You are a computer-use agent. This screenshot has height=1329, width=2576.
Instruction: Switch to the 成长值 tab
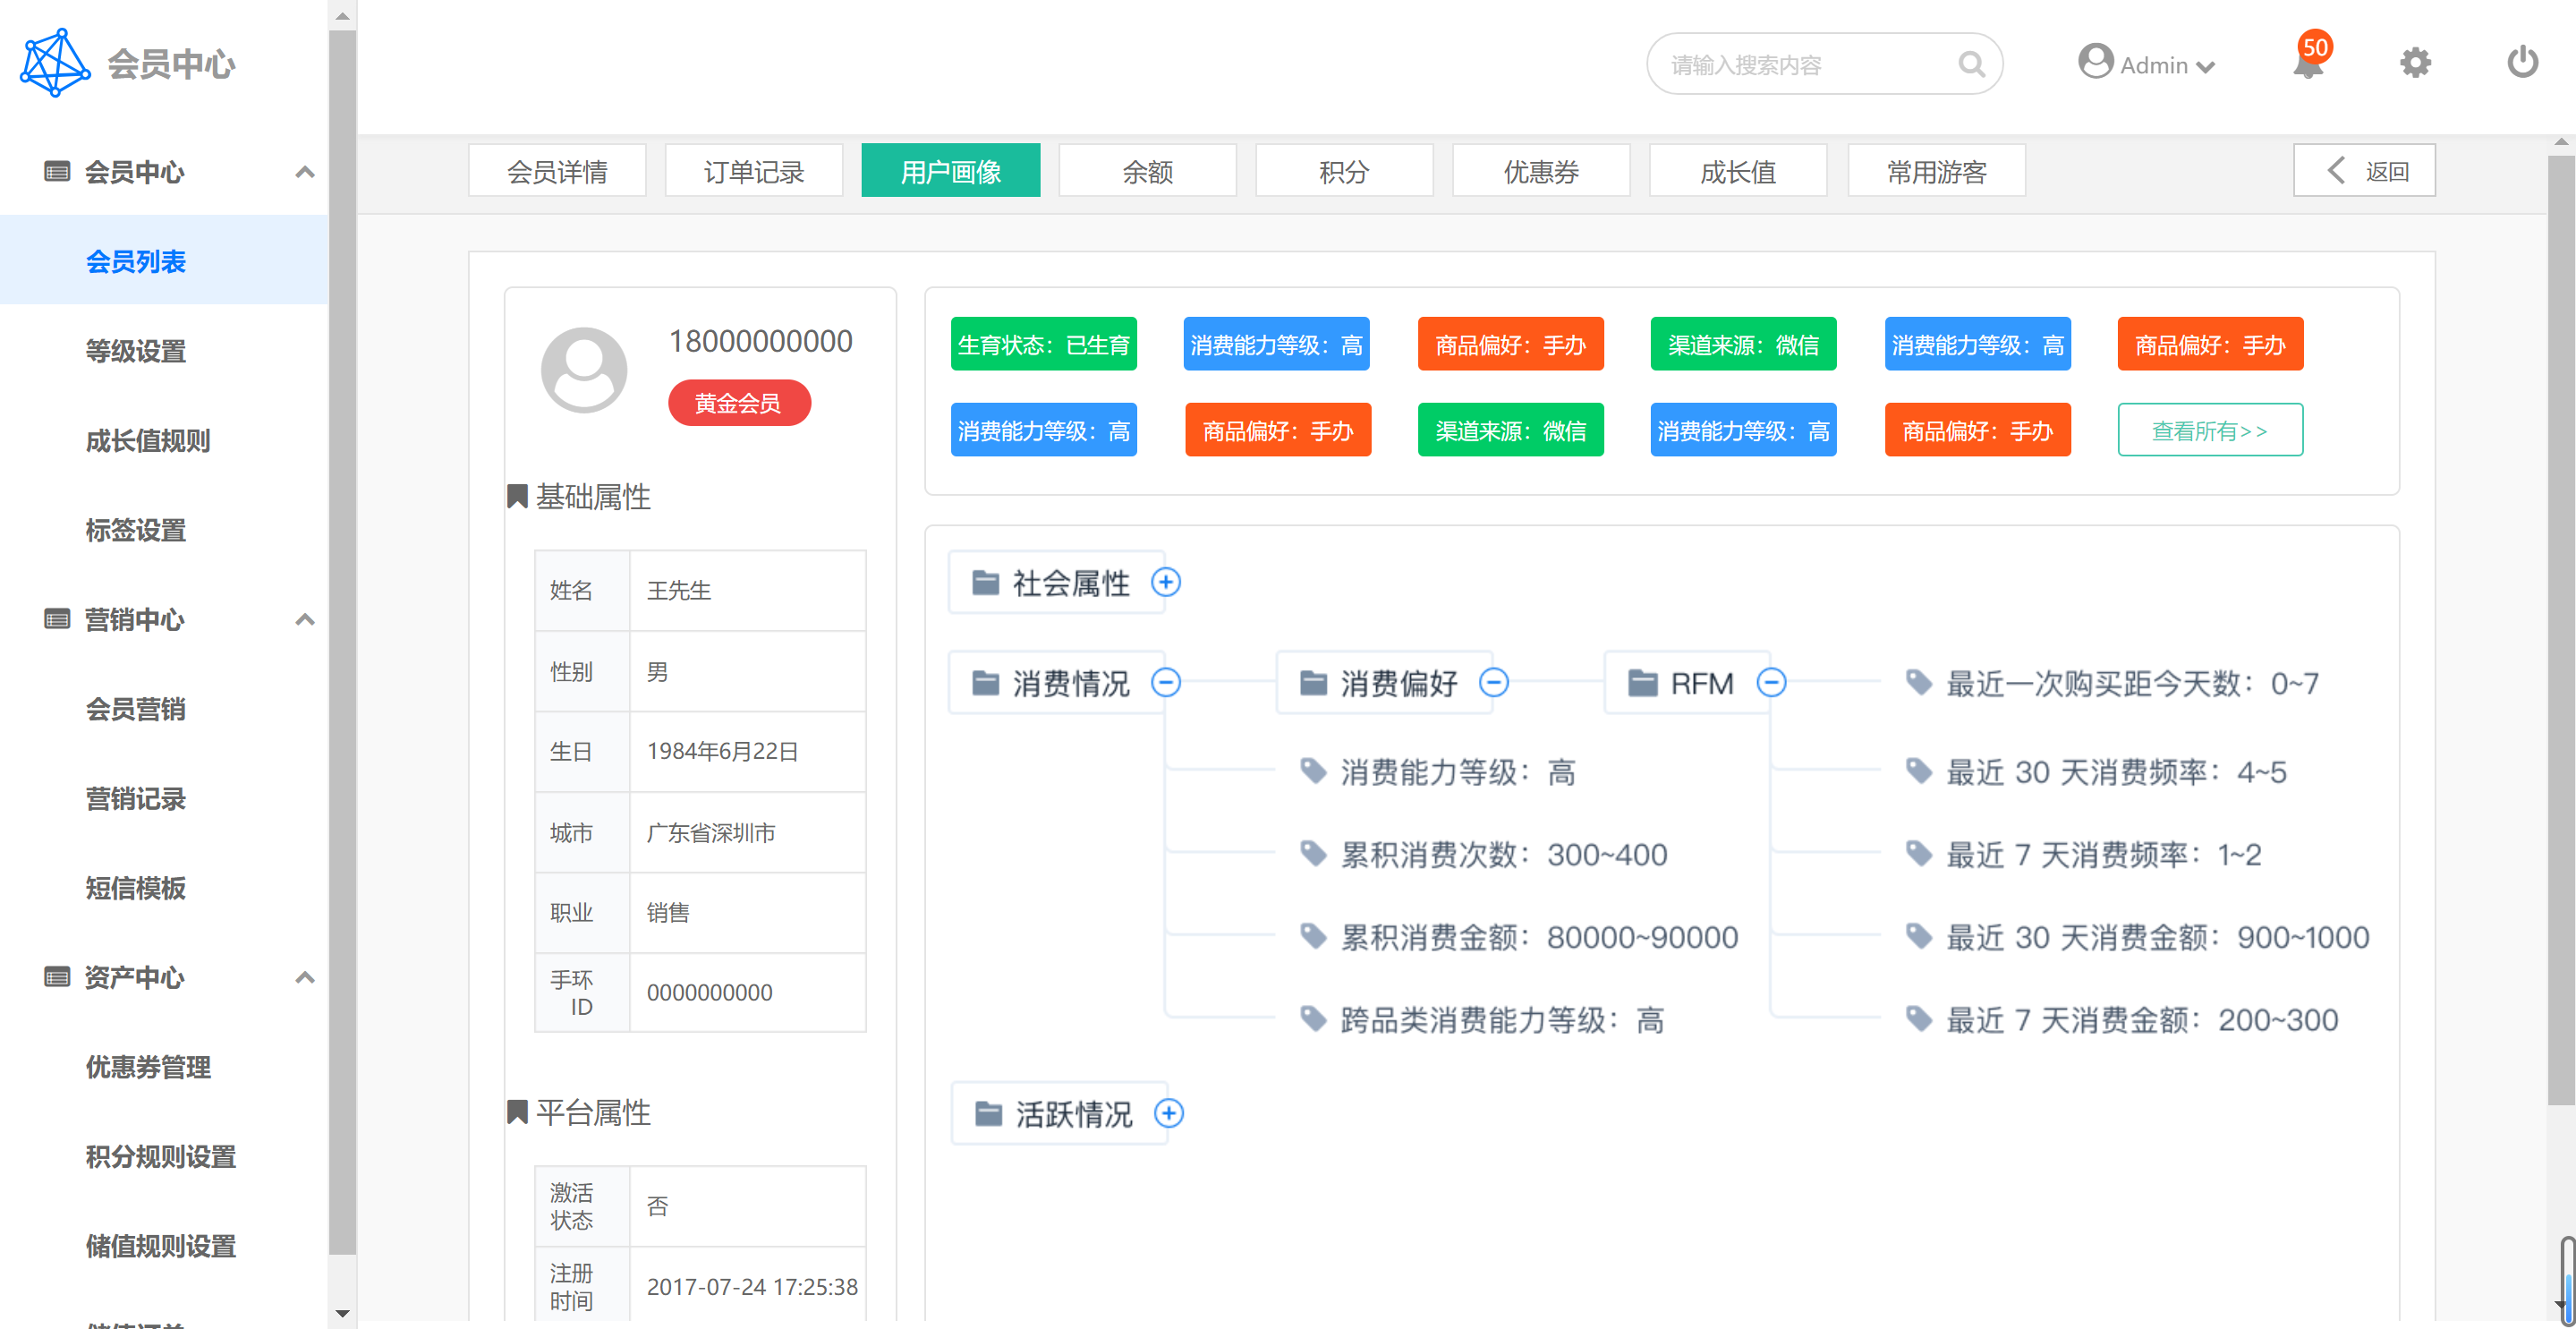coord(1738,171)
